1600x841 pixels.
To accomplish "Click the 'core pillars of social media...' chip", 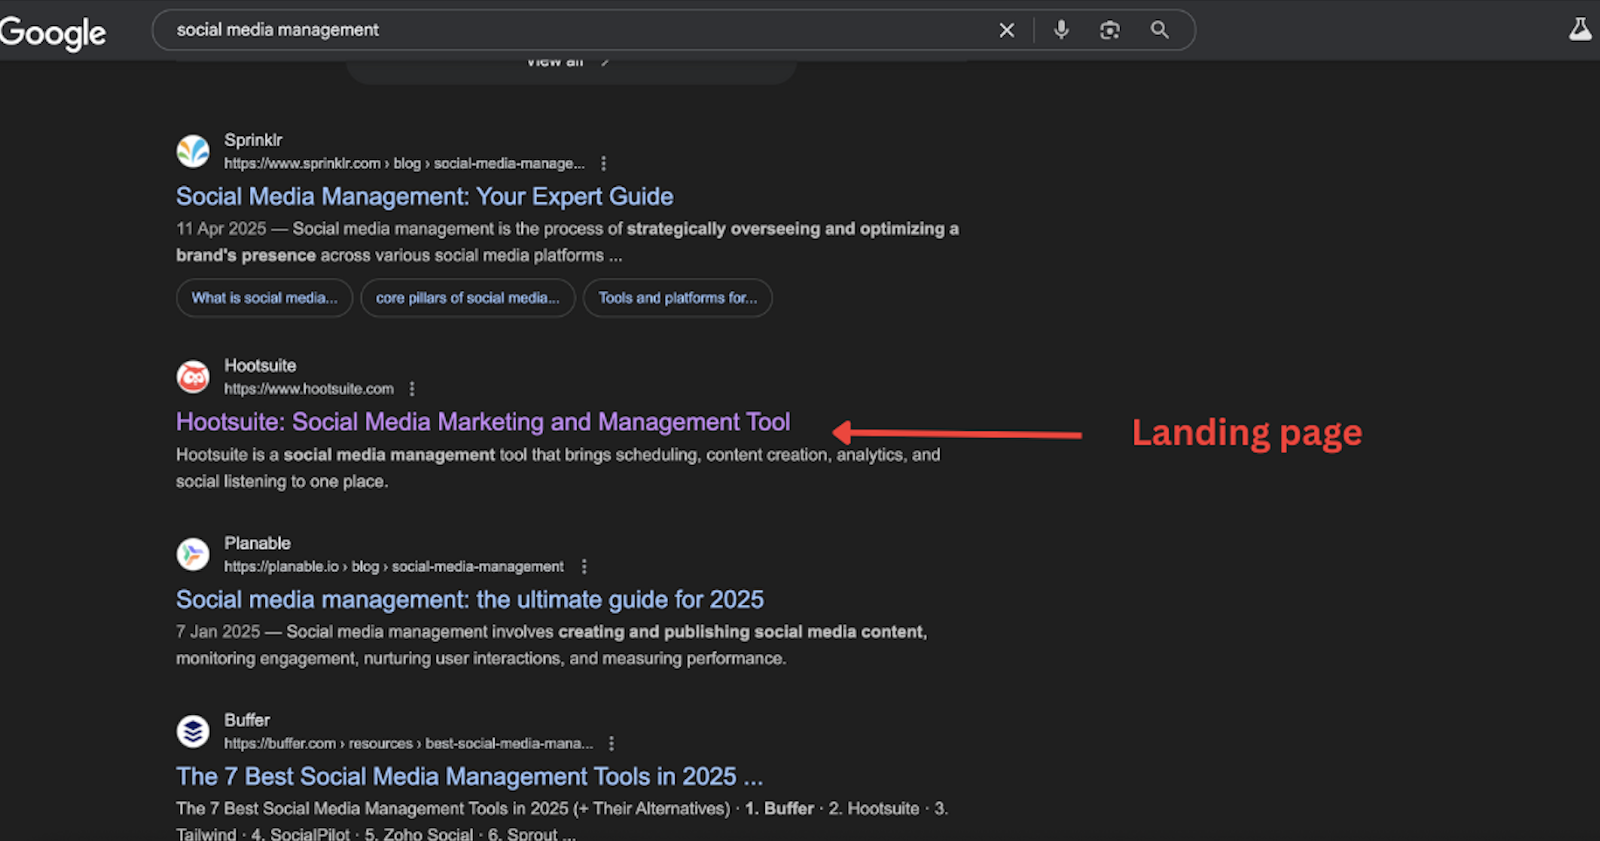I will click(x=467, y=298).
